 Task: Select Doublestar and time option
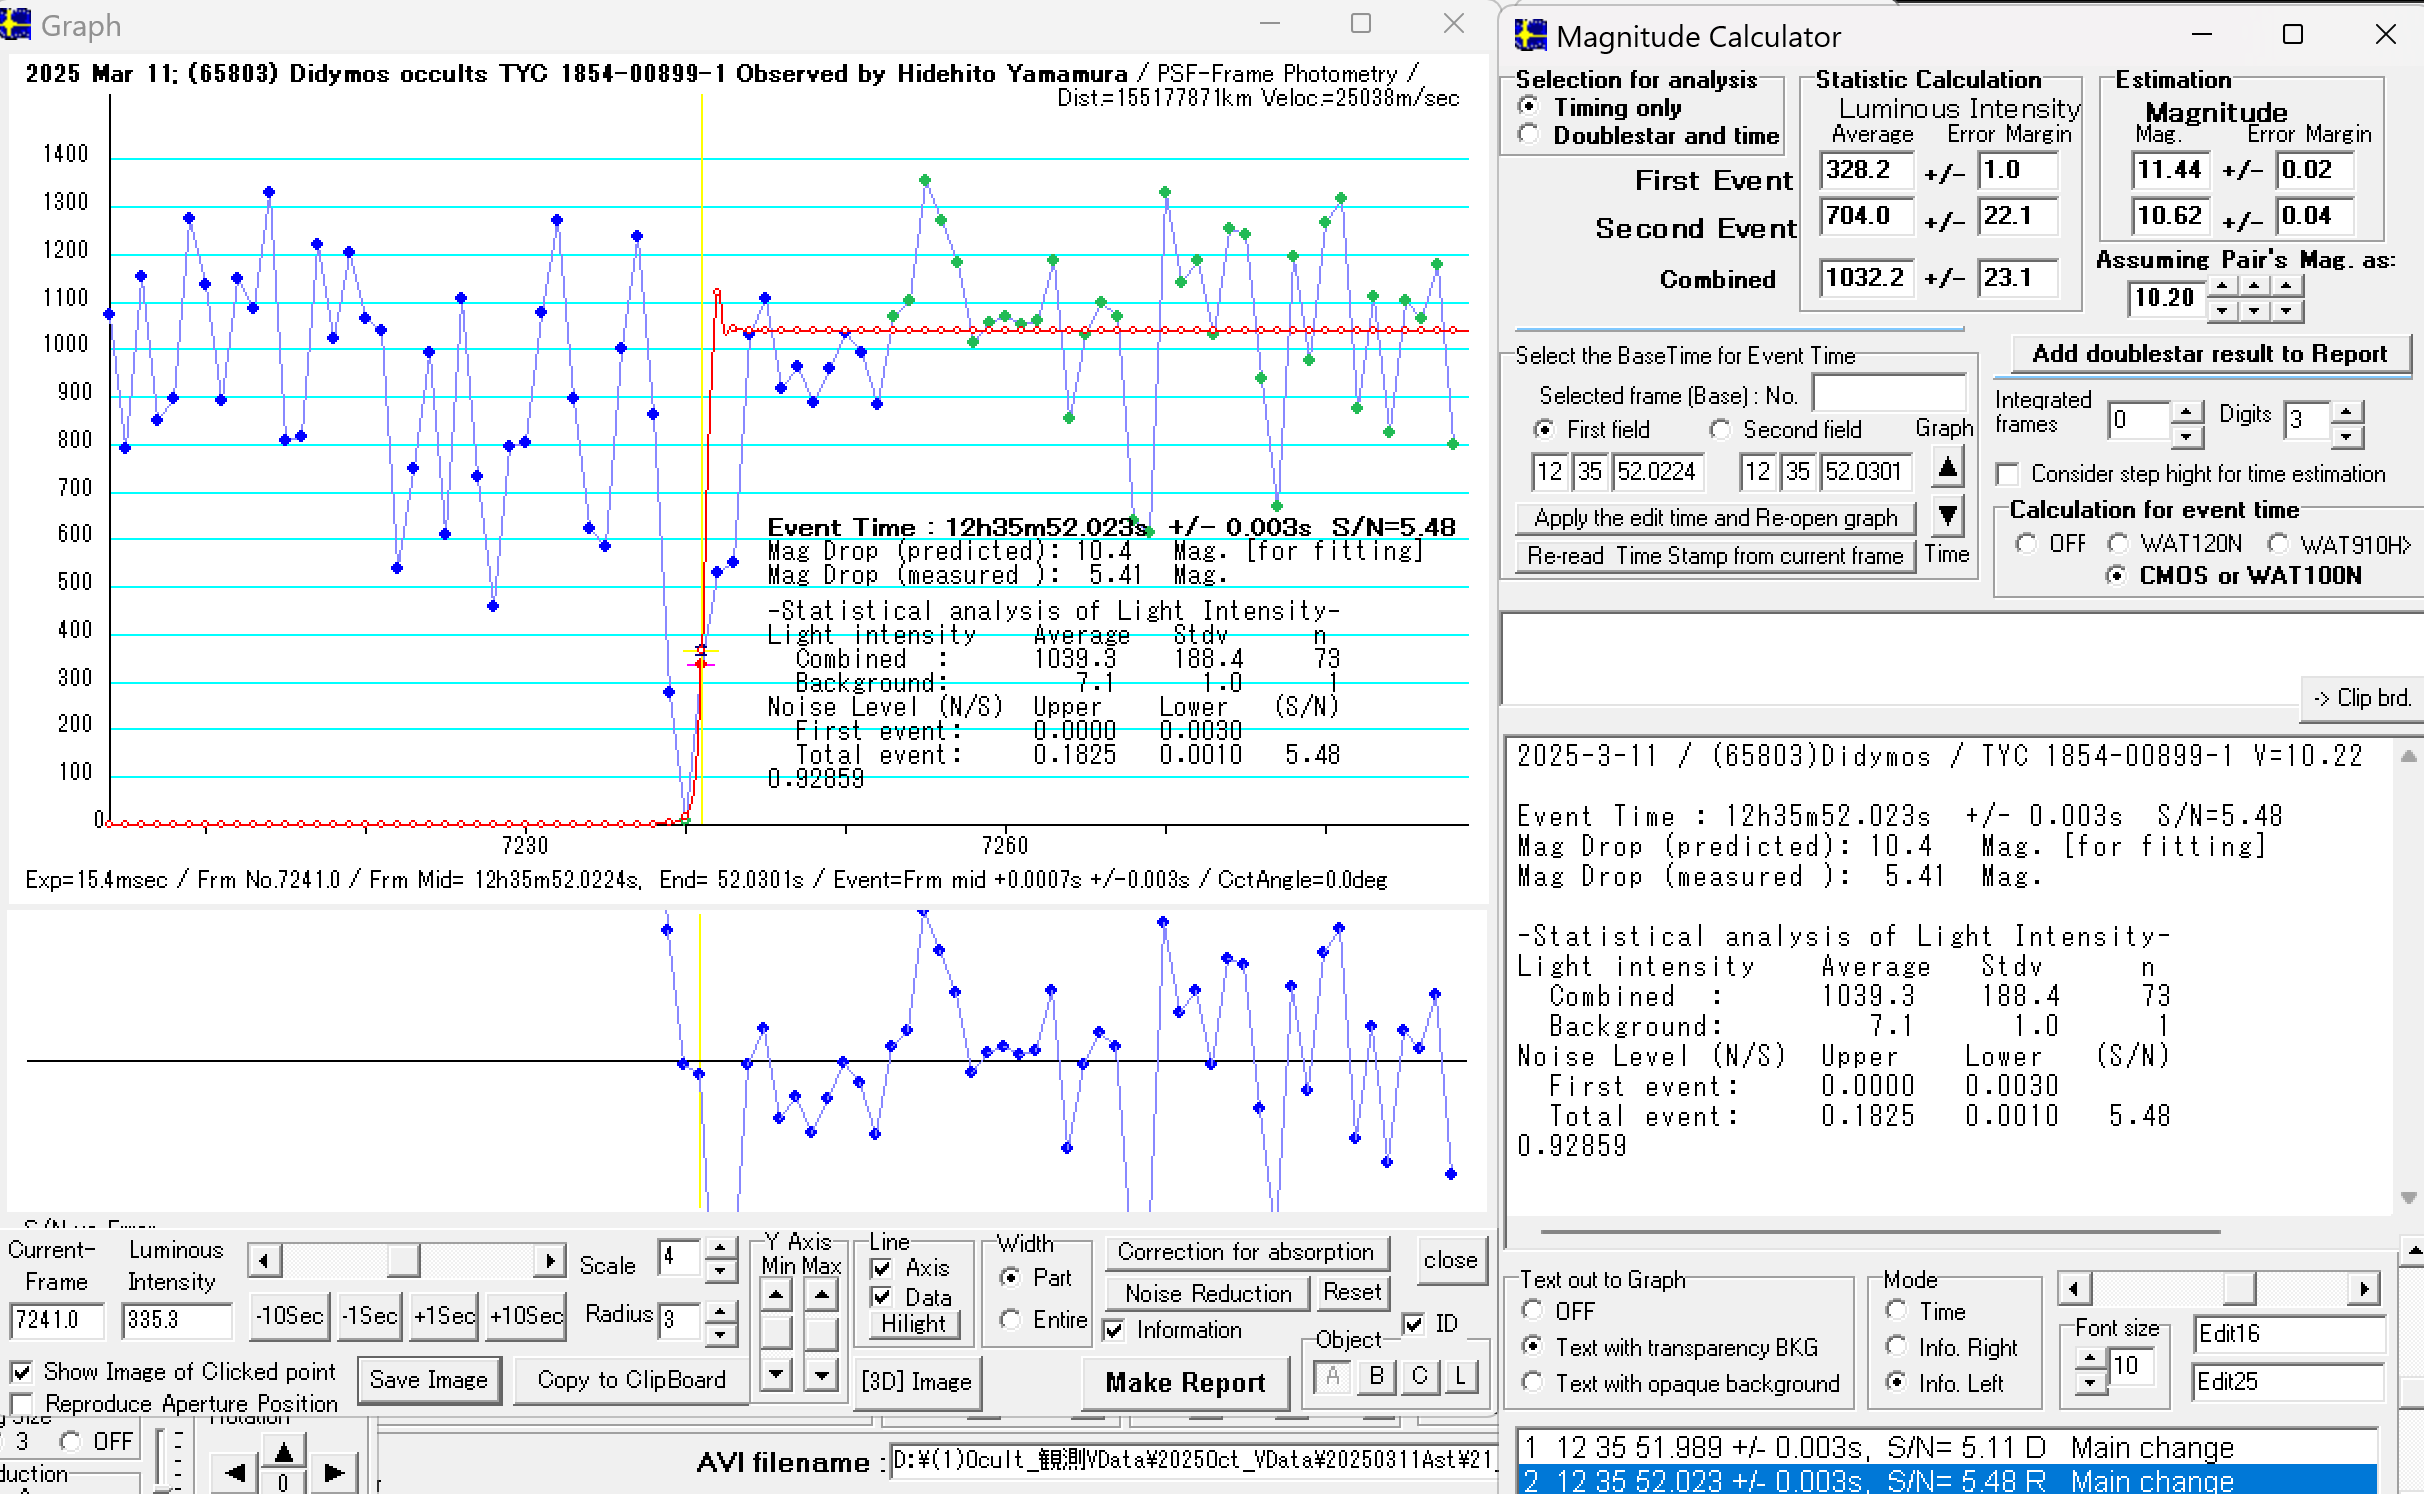pyautogui.click(x=1529, y=135)
